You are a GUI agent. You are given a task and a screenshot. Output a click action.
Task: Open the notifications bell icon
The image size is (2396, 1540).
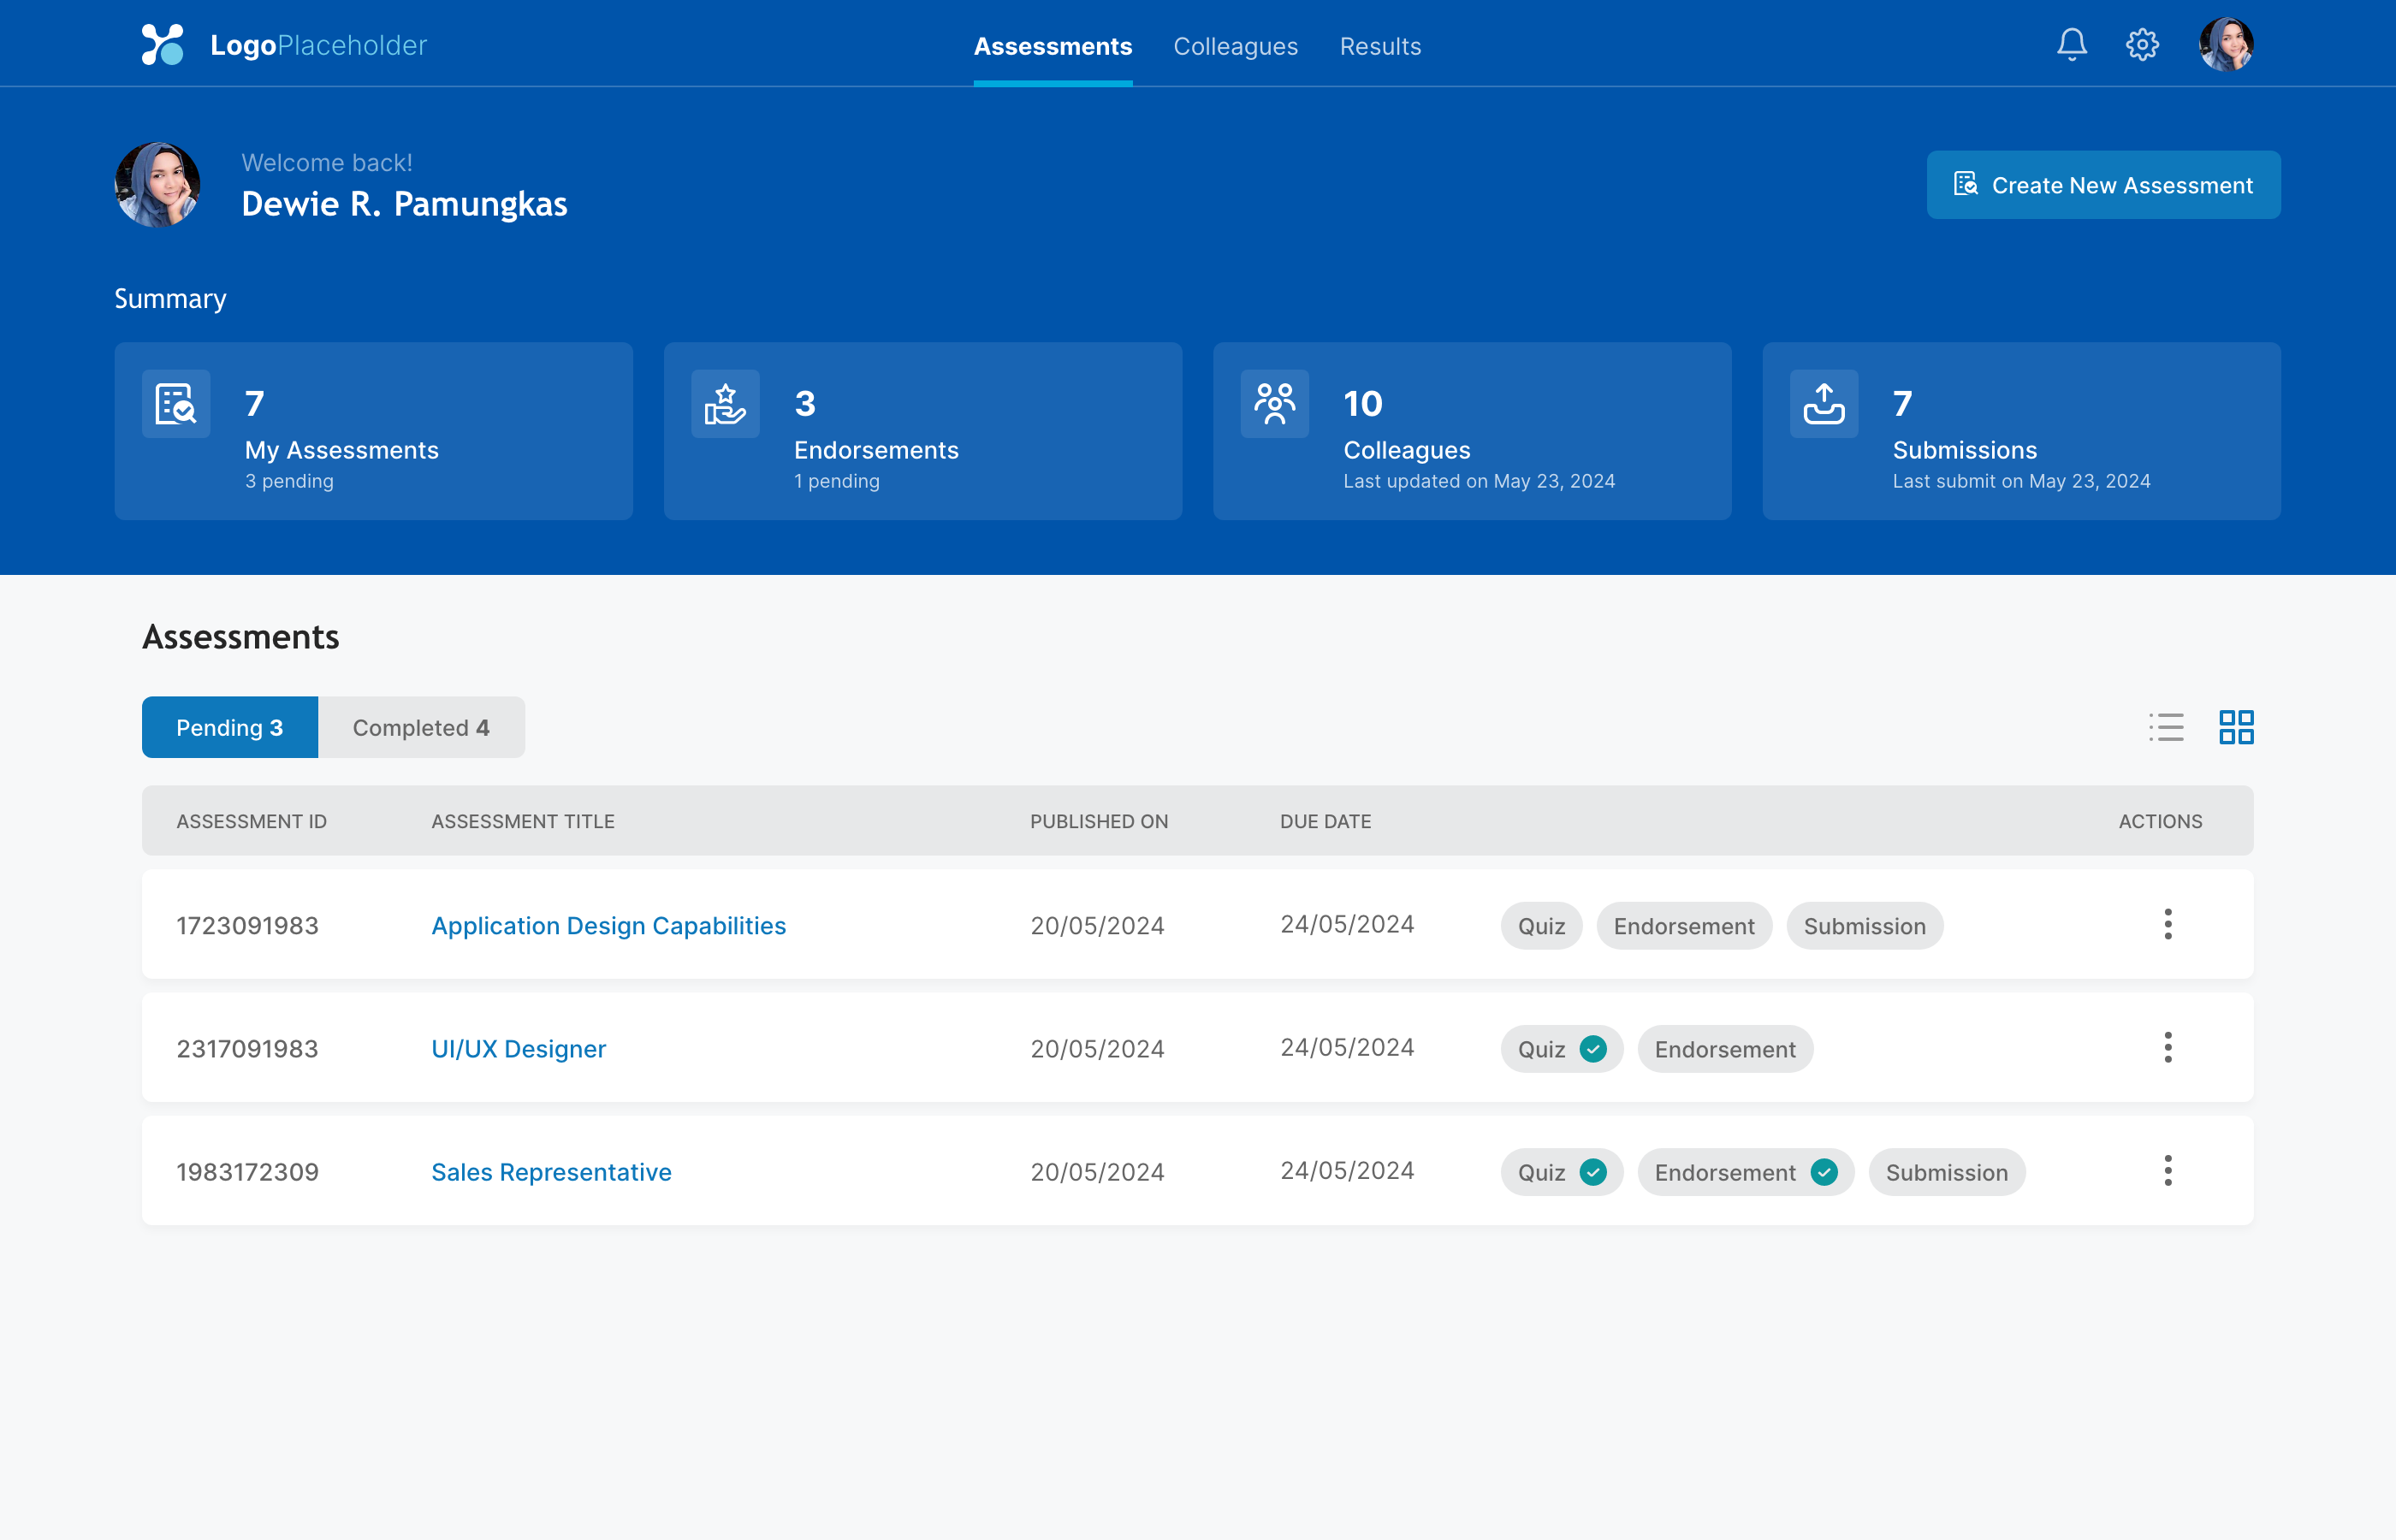2071,45
